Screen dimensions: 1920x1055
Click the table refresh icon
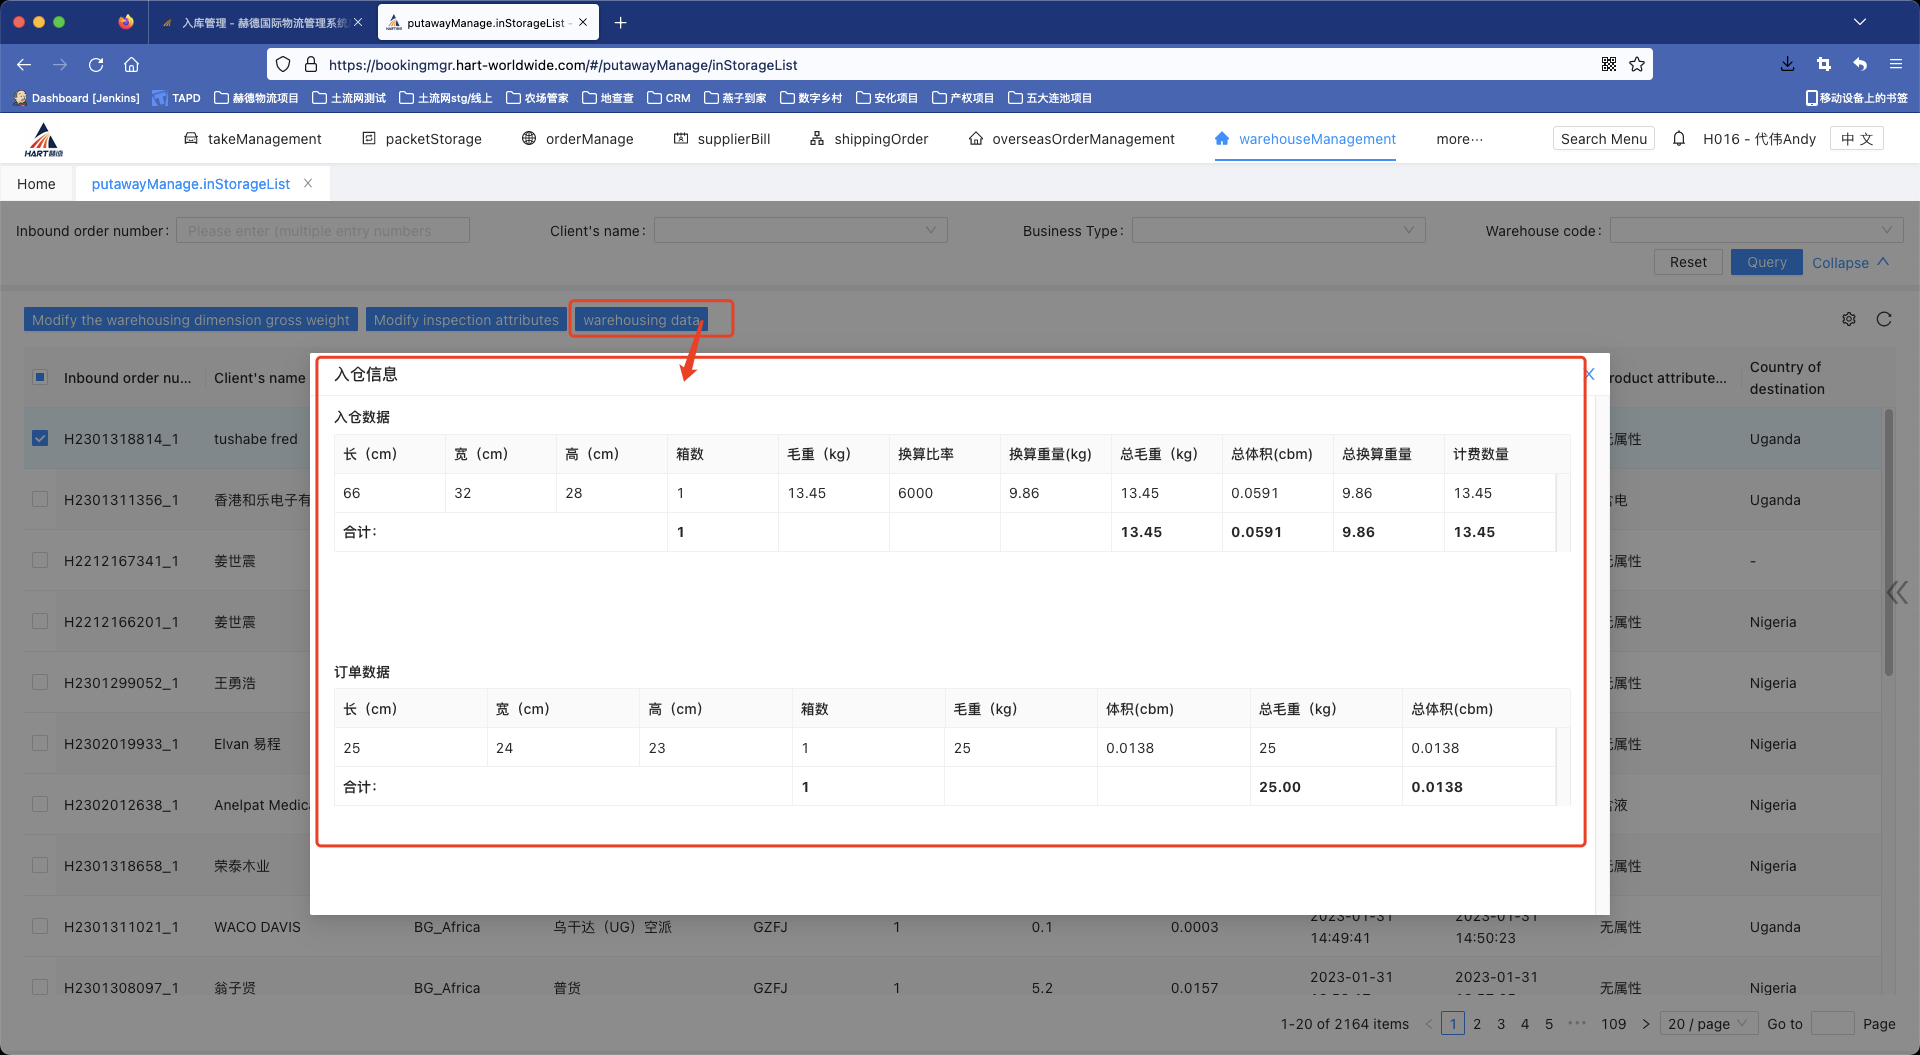(x=1884, y=319)
